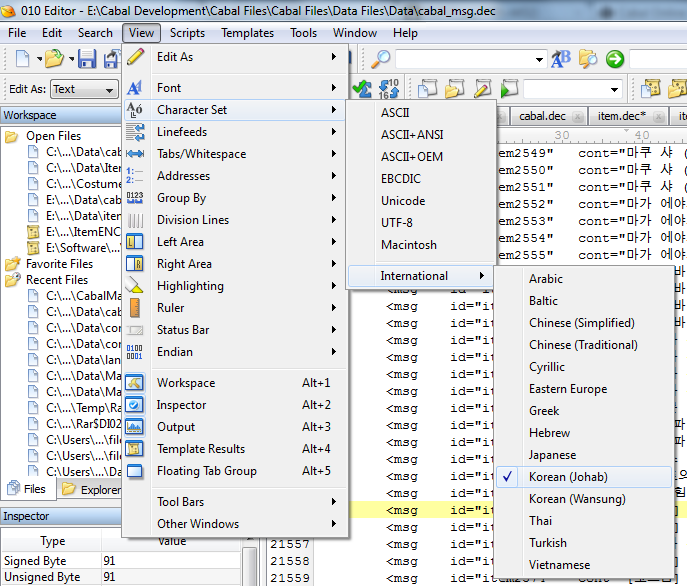Click the orange Ruler icon
The height and width of the screenshot is (586, 687).
point(135,308)
